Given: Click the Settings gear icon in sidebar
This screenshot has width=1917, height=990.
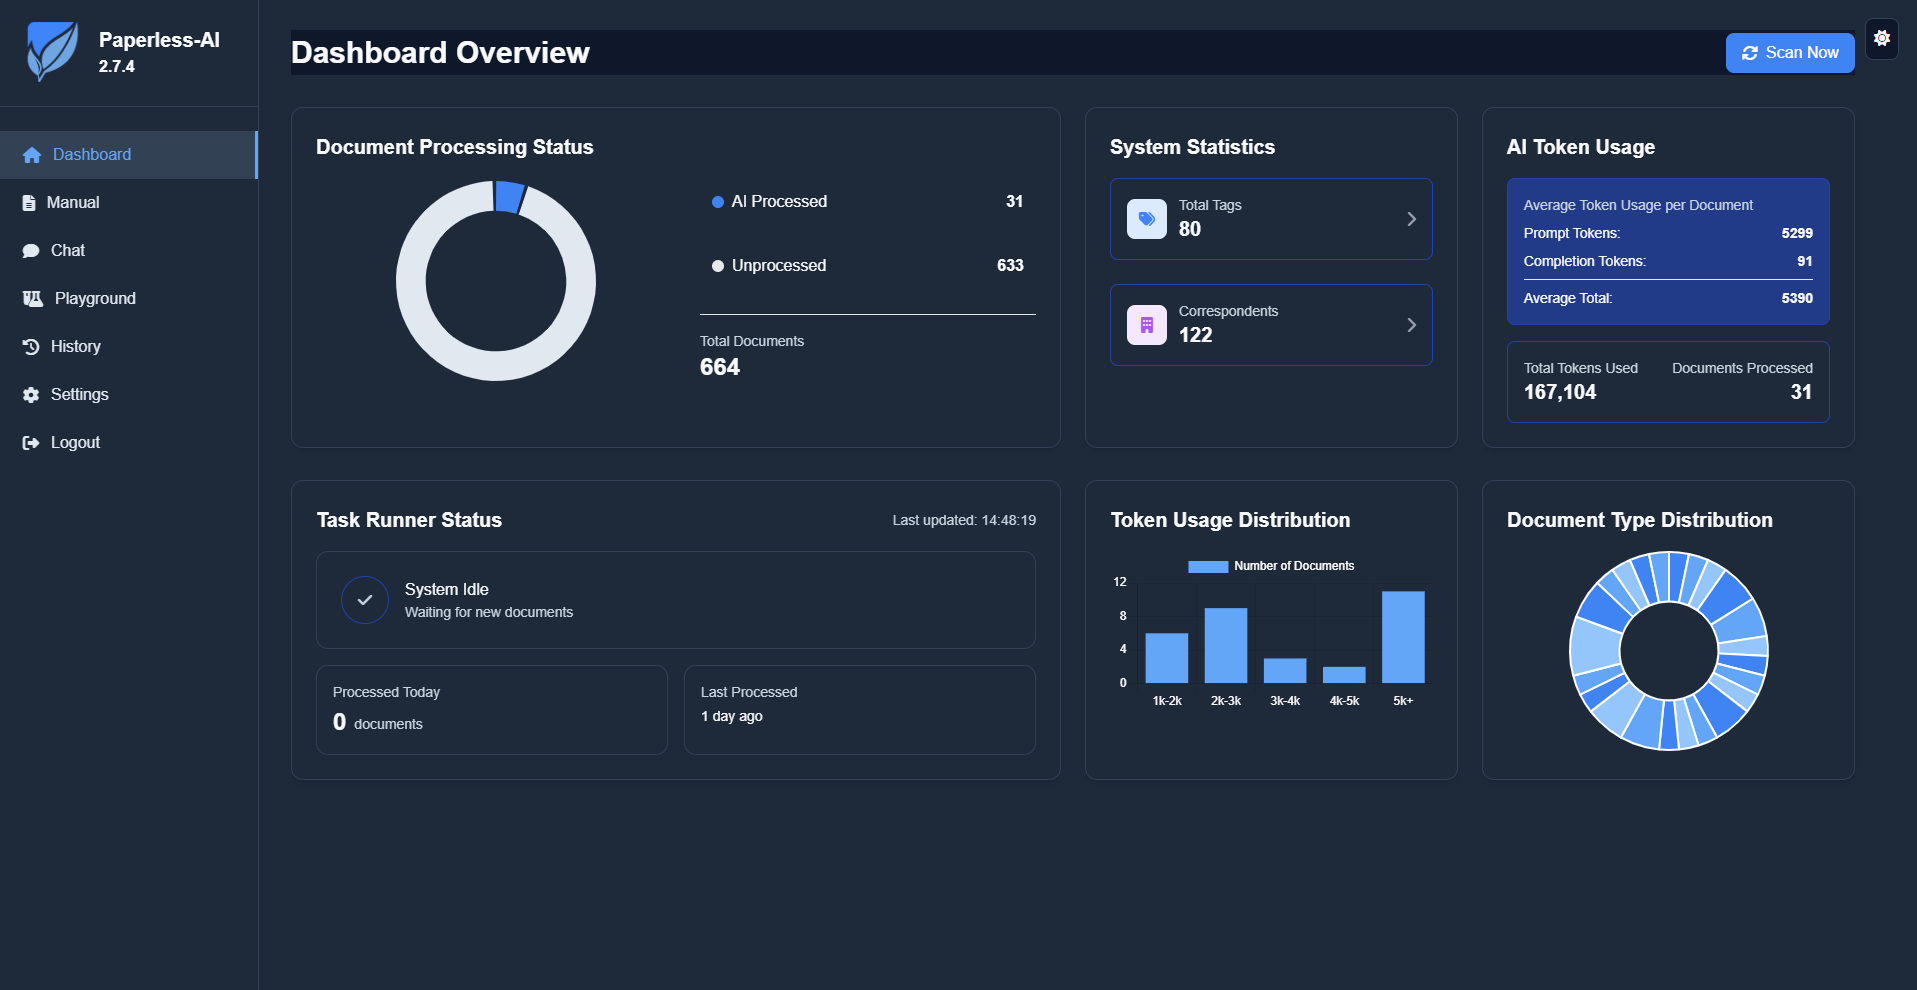Looking at the screenshot, I should point(31,395).
